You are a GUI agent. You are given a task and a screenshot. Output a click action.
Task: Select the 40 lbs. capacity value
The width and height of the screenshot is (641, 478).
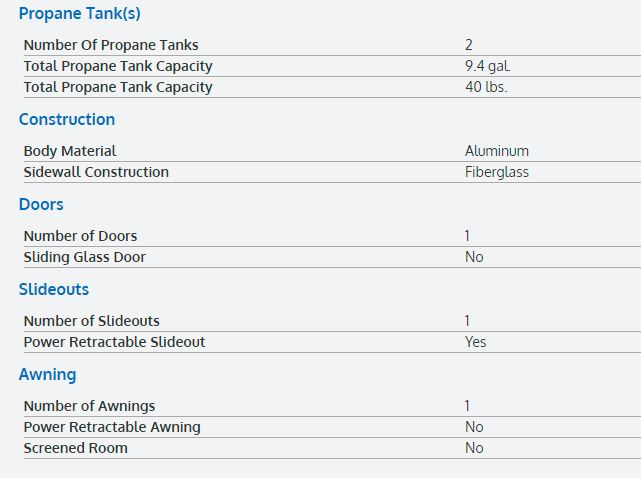[486, 87]
